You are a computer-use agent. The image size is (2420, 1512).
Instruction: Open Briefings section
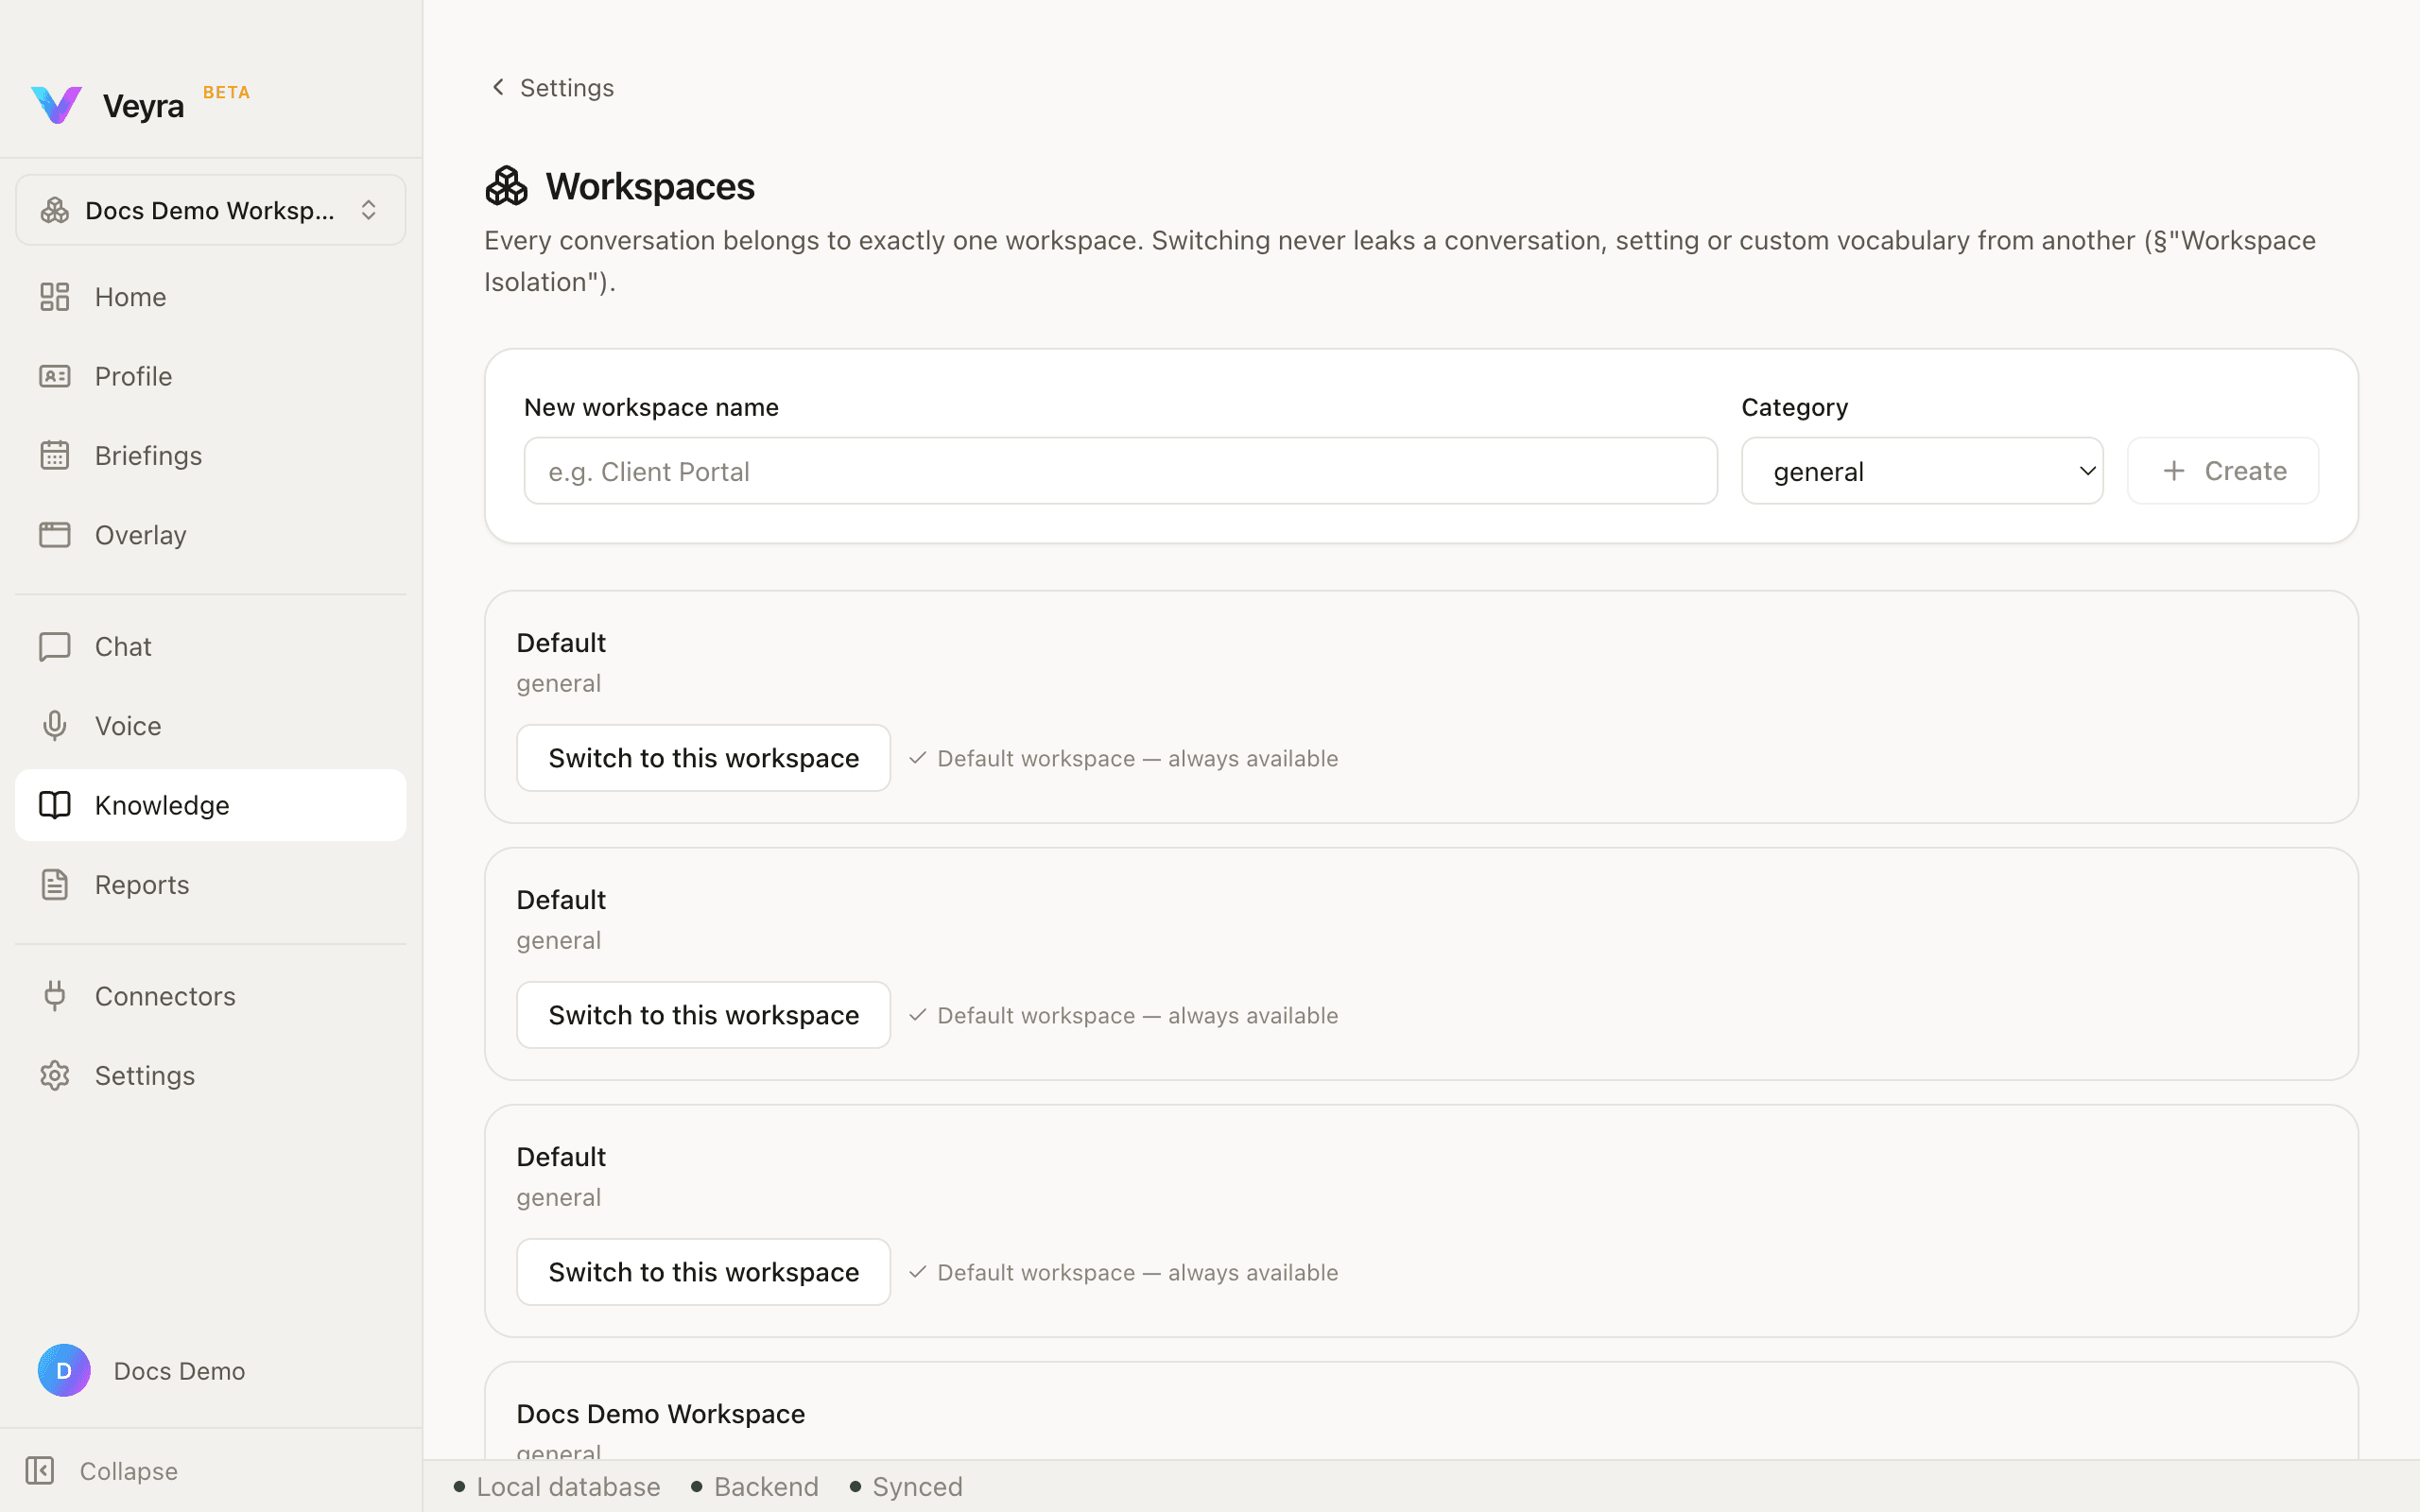(211, 455)
